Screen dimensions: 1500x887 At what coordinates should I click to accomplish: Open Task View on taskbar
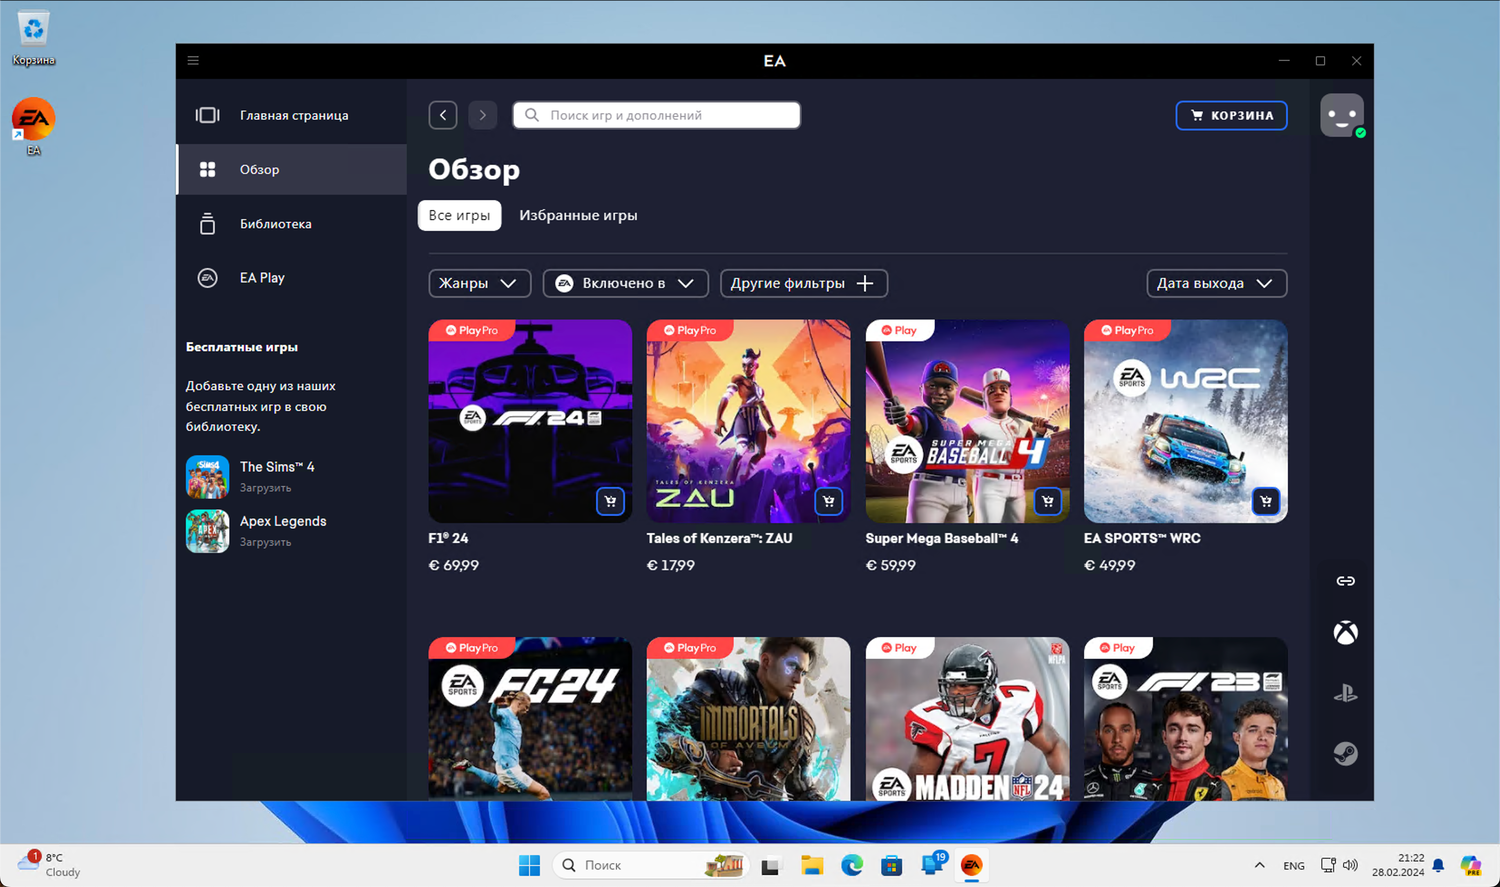pyautogui.click(x=770, y=865)
